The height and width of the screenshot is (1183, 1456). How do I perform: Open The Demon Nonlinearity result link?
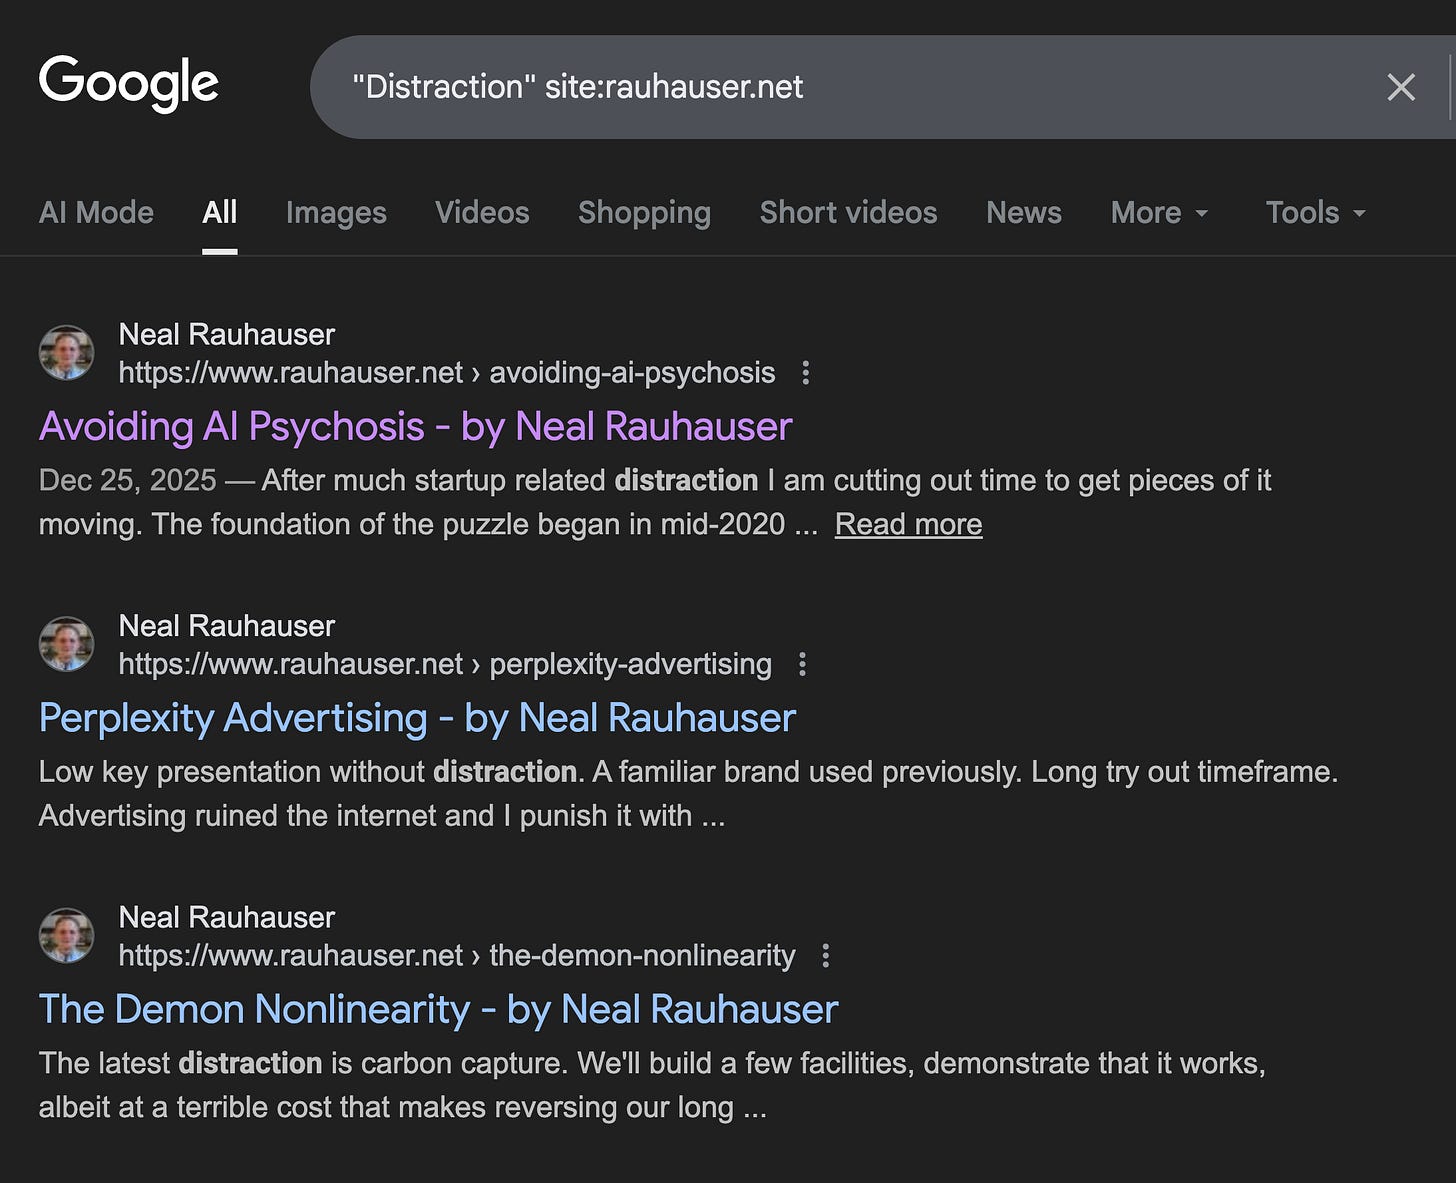pos(438,1009)
